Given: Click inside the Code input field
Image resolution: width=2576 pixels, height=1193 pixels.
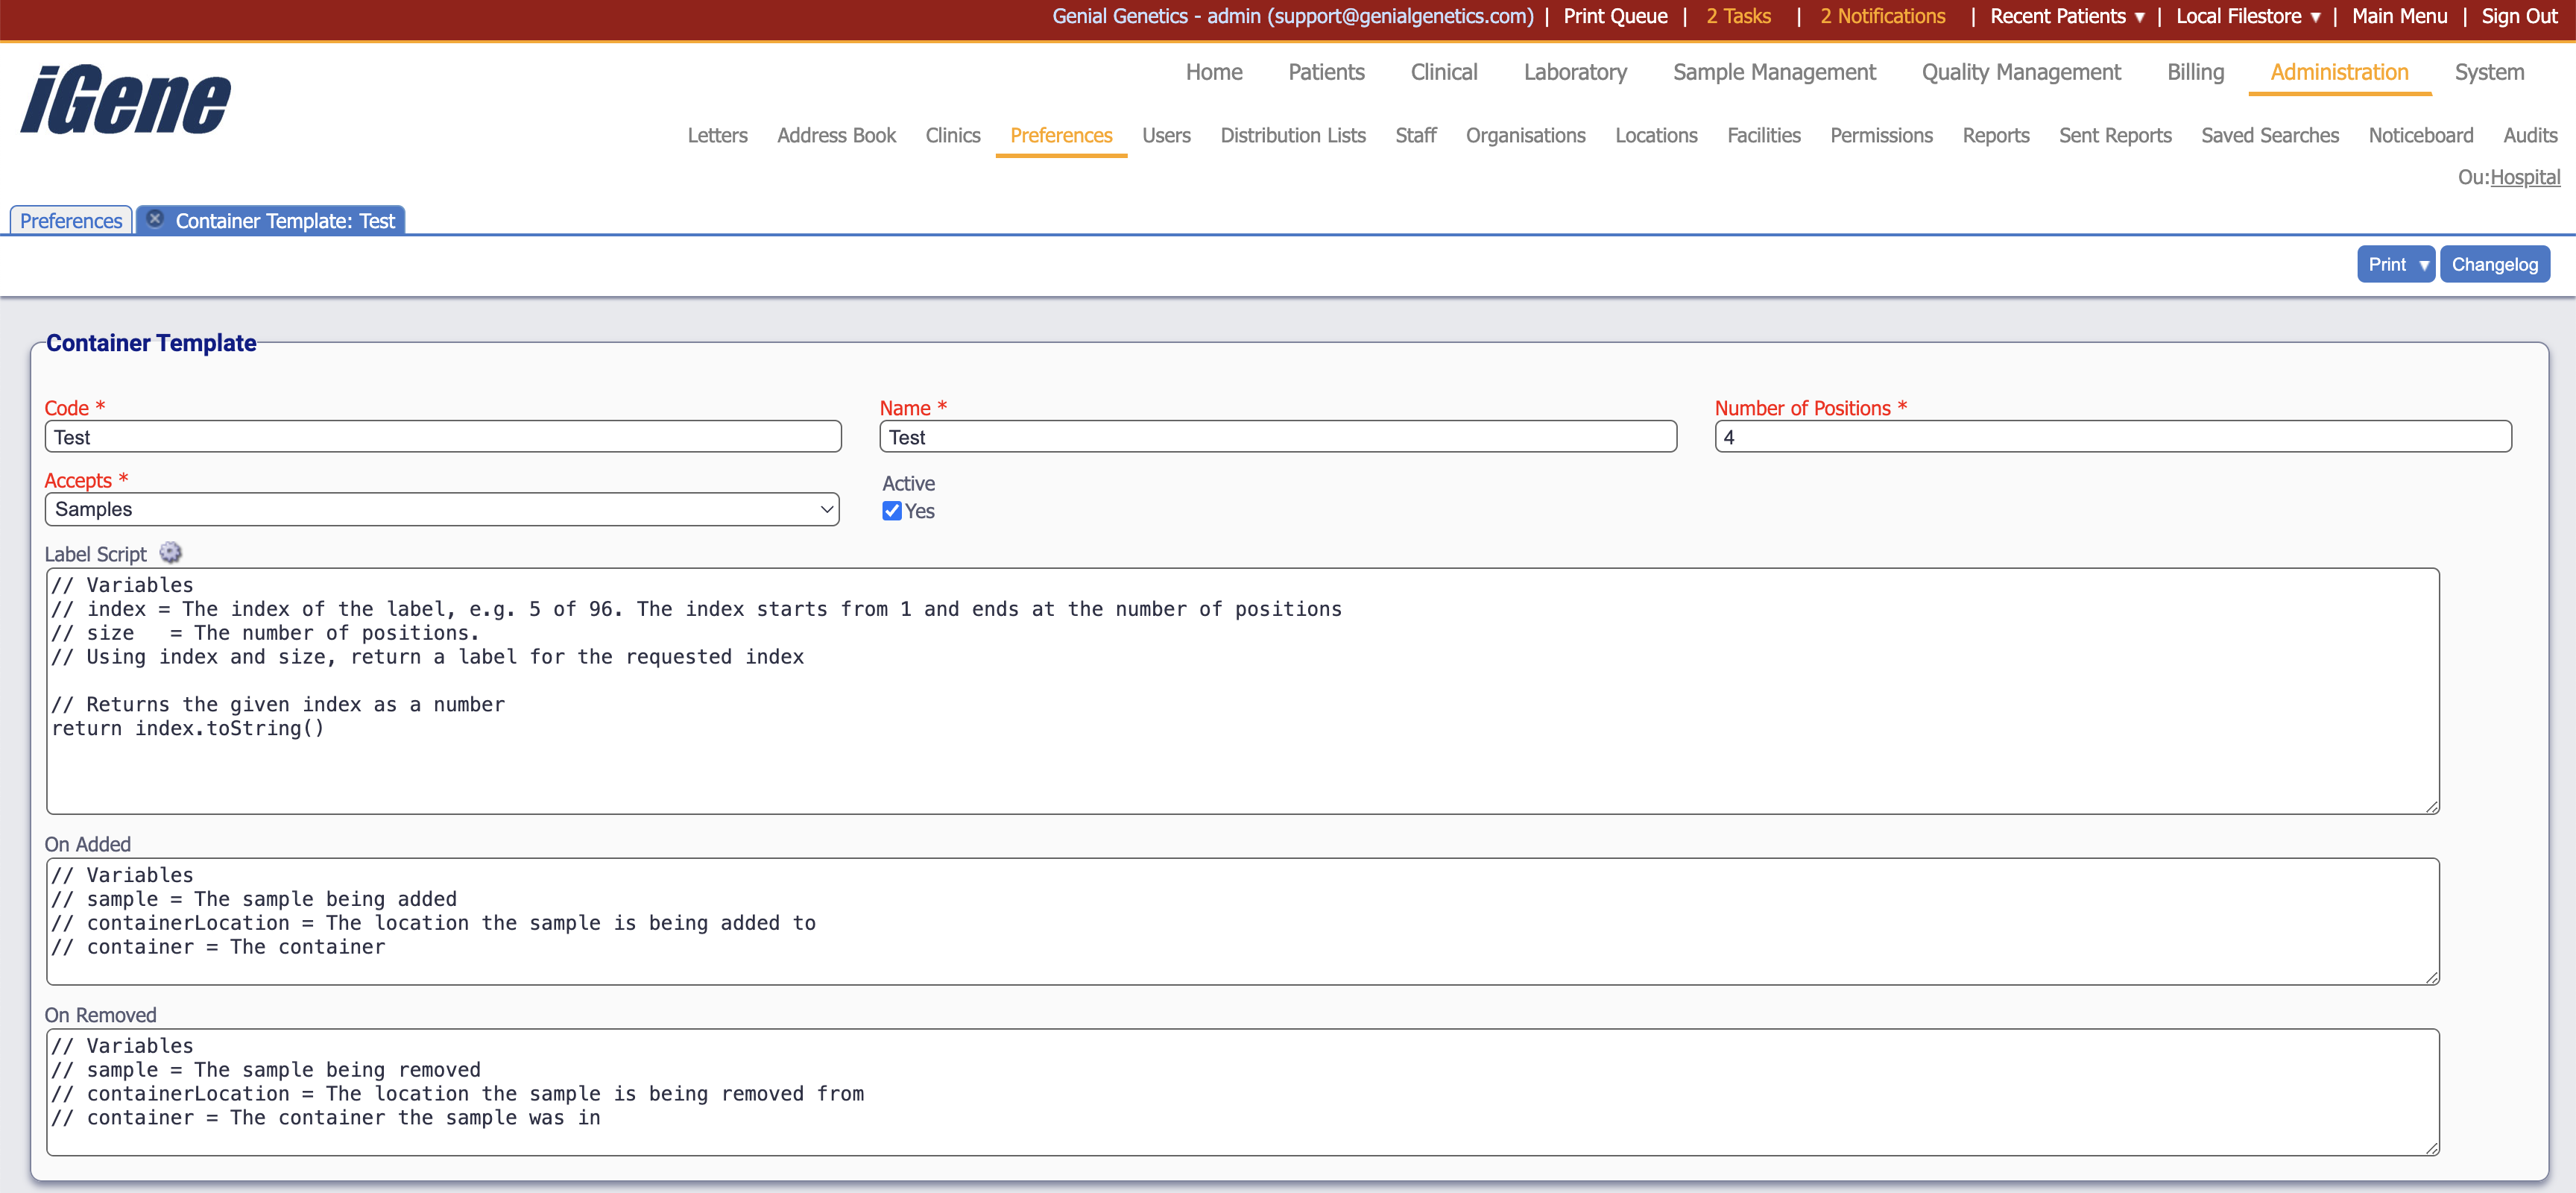Looking at the screenshot, I should 442,437.
